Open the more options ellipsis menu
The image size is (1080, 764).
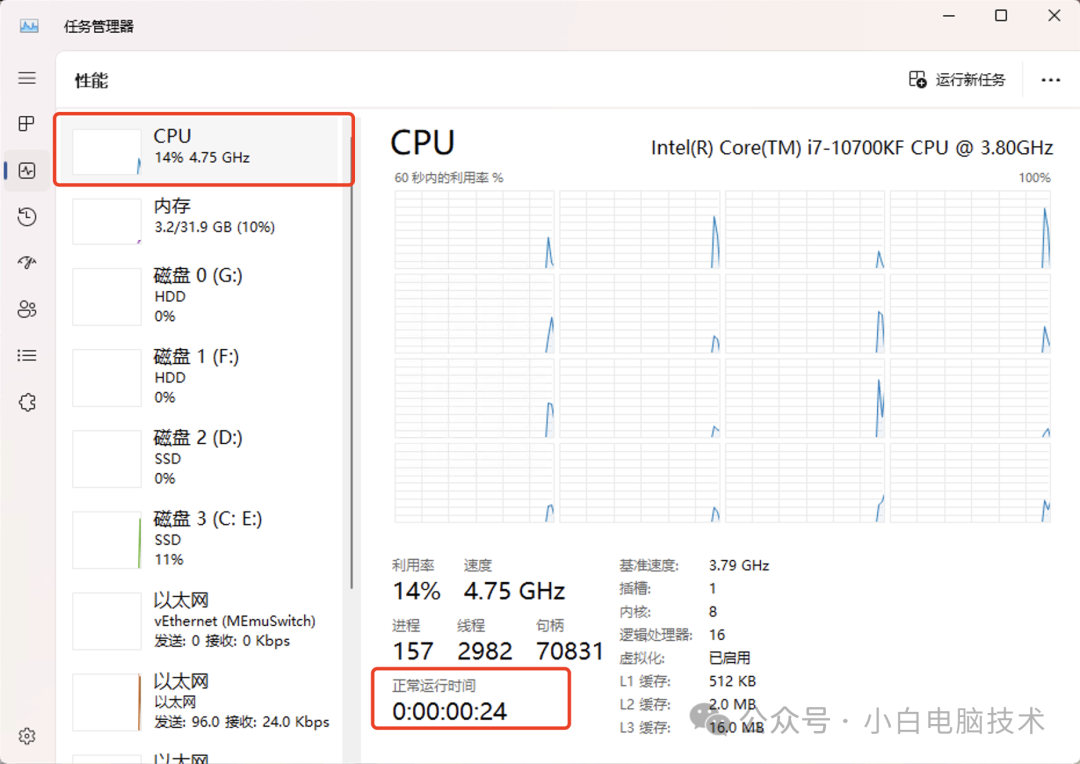[x=1050, y=80]
